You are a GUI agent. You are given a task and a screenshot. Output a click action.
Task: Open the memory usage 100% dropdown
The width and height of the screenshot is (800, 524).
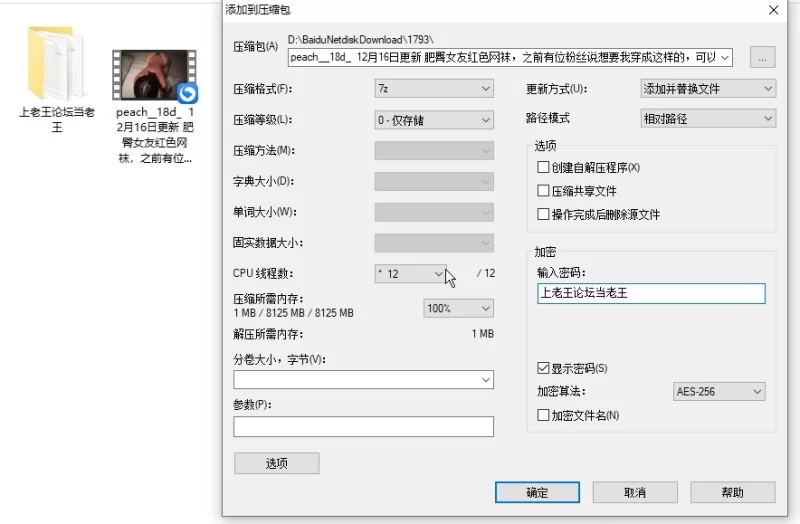(x=458, y=308)
